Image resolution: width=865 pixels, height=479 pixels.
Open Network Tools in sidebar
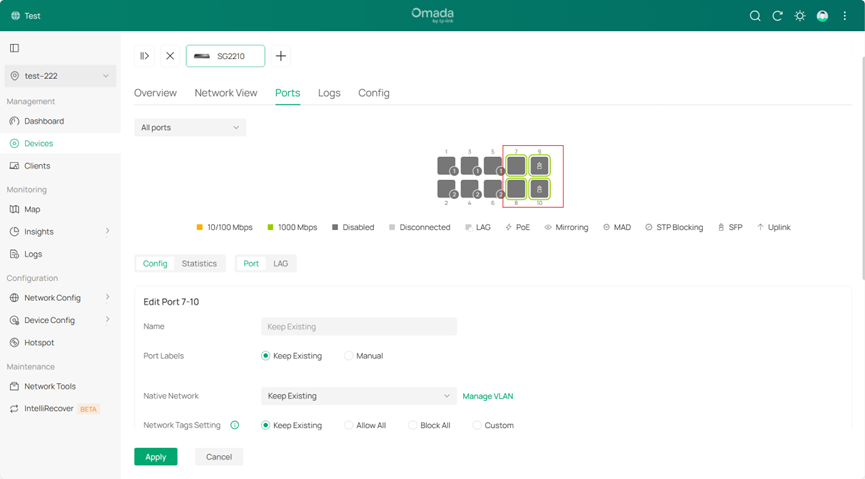tap(50, 386)
